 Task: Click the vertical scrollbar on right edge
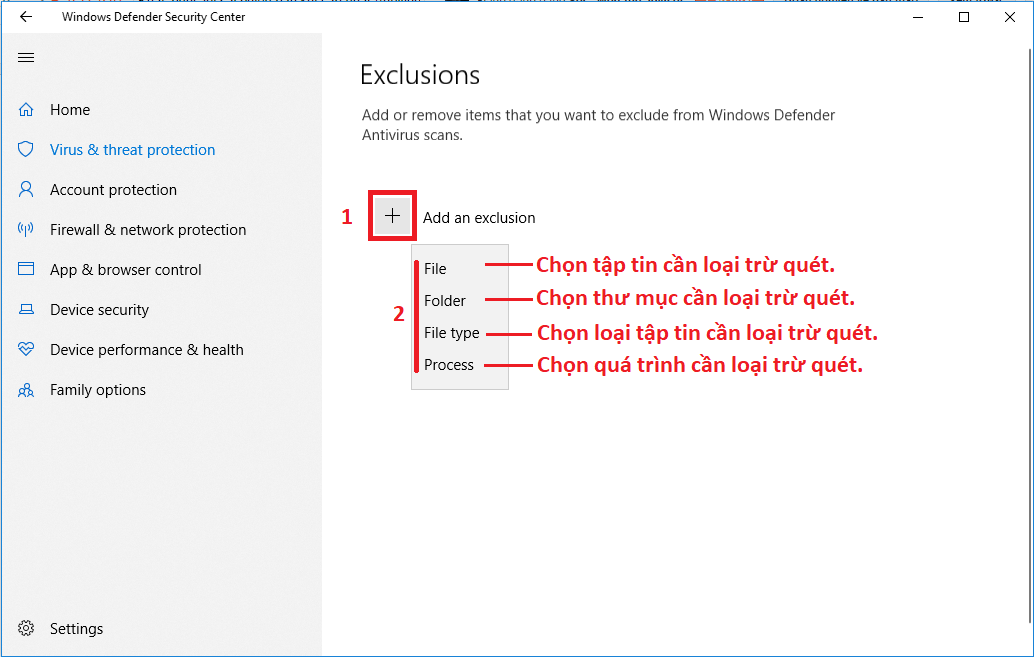1030,335
